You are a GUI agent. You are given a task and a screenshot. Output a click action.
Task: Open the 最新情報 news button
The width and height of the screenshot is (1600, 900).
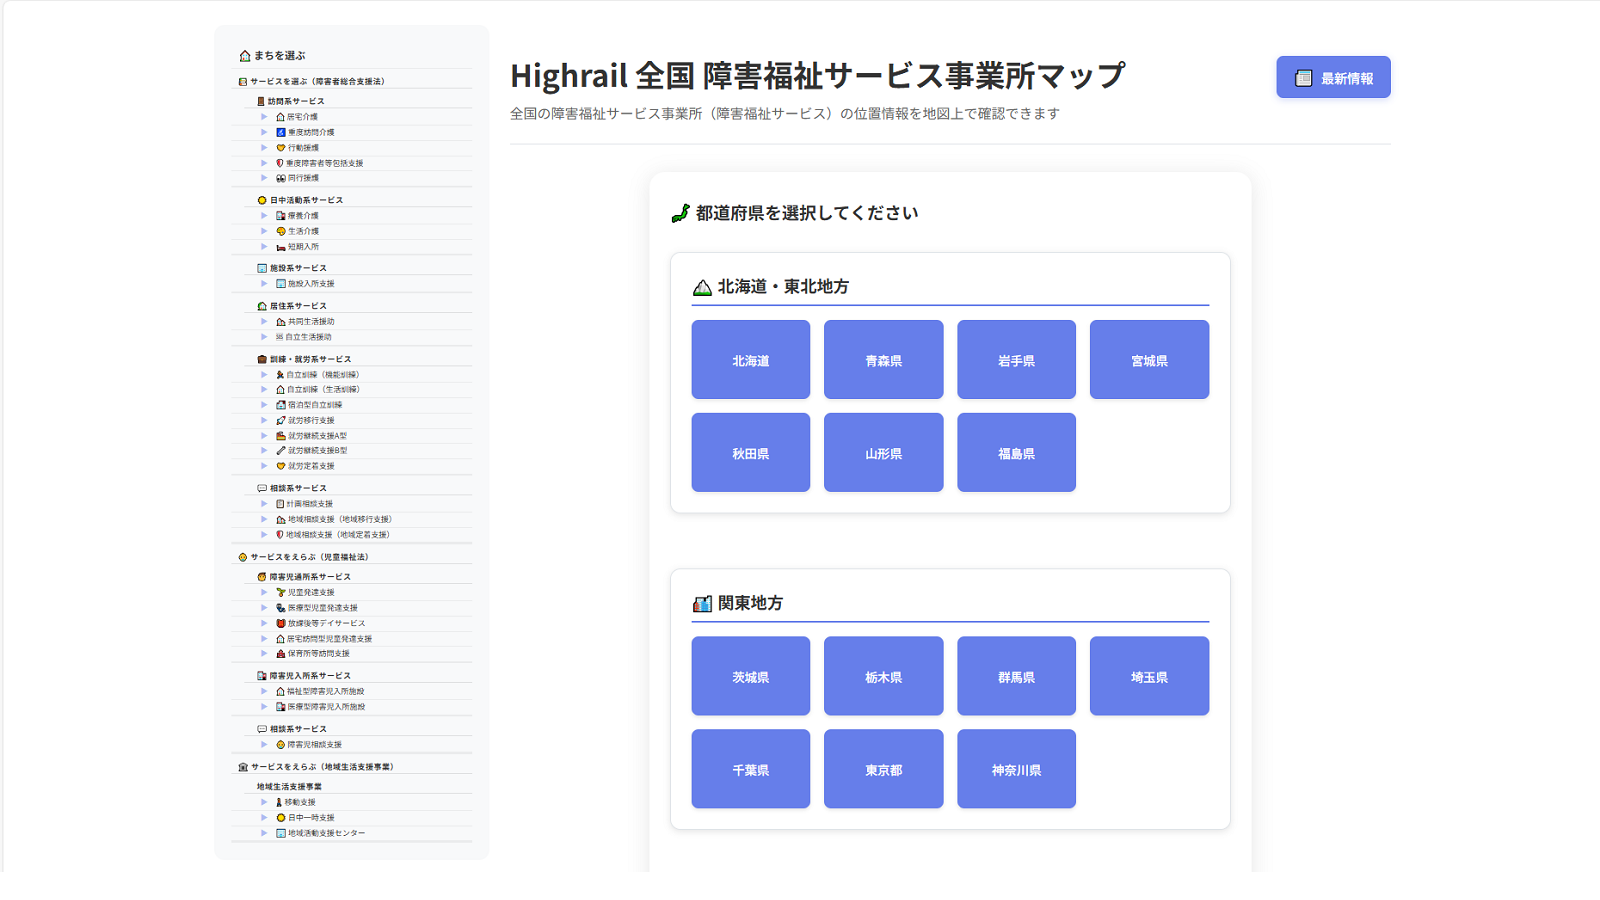point(1333,78)
